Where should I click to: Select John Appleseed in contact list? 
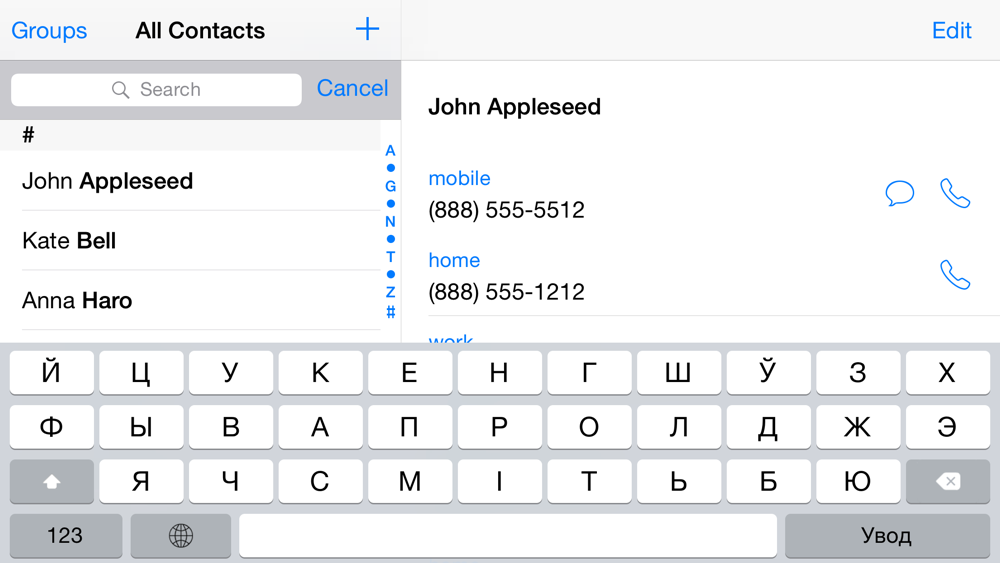pos(190,181)
